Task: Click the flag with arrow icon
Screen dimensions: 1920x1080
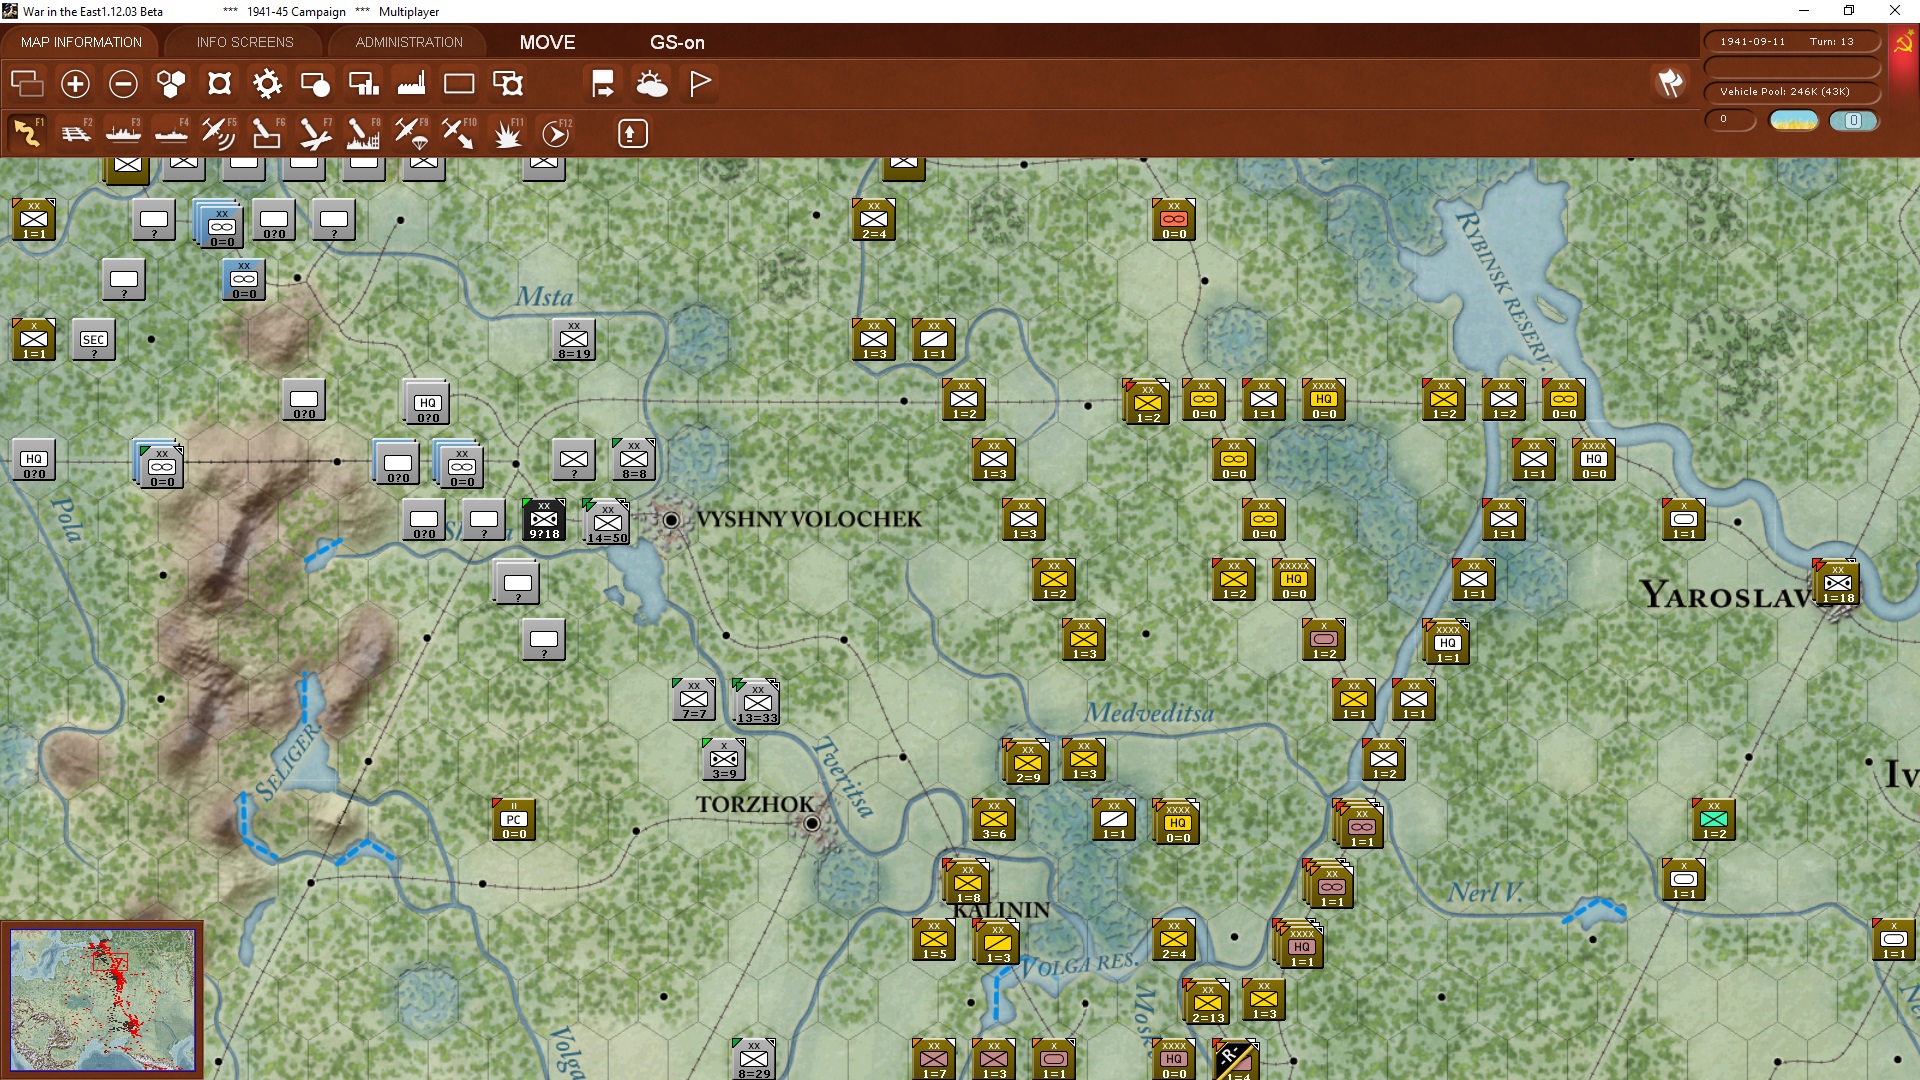Action: click(603, 84)
